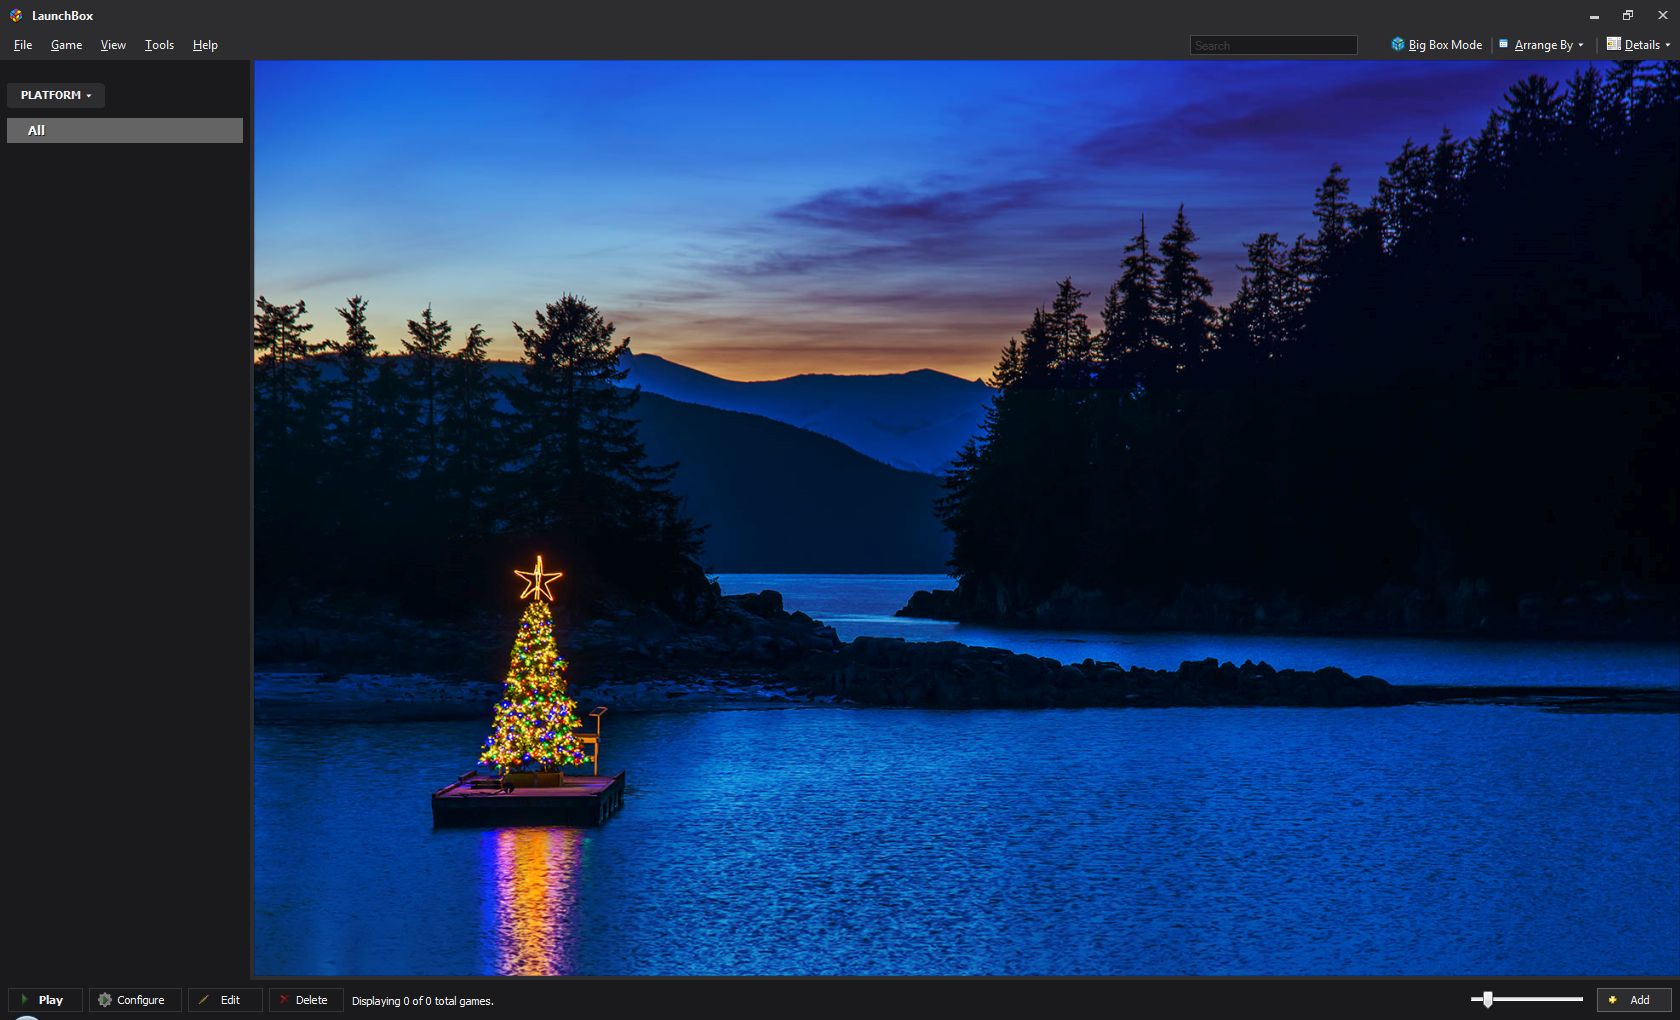Screen dimensions: 1680x1020
Task: Click the Christmas tree background image
Action: (966, 518)
